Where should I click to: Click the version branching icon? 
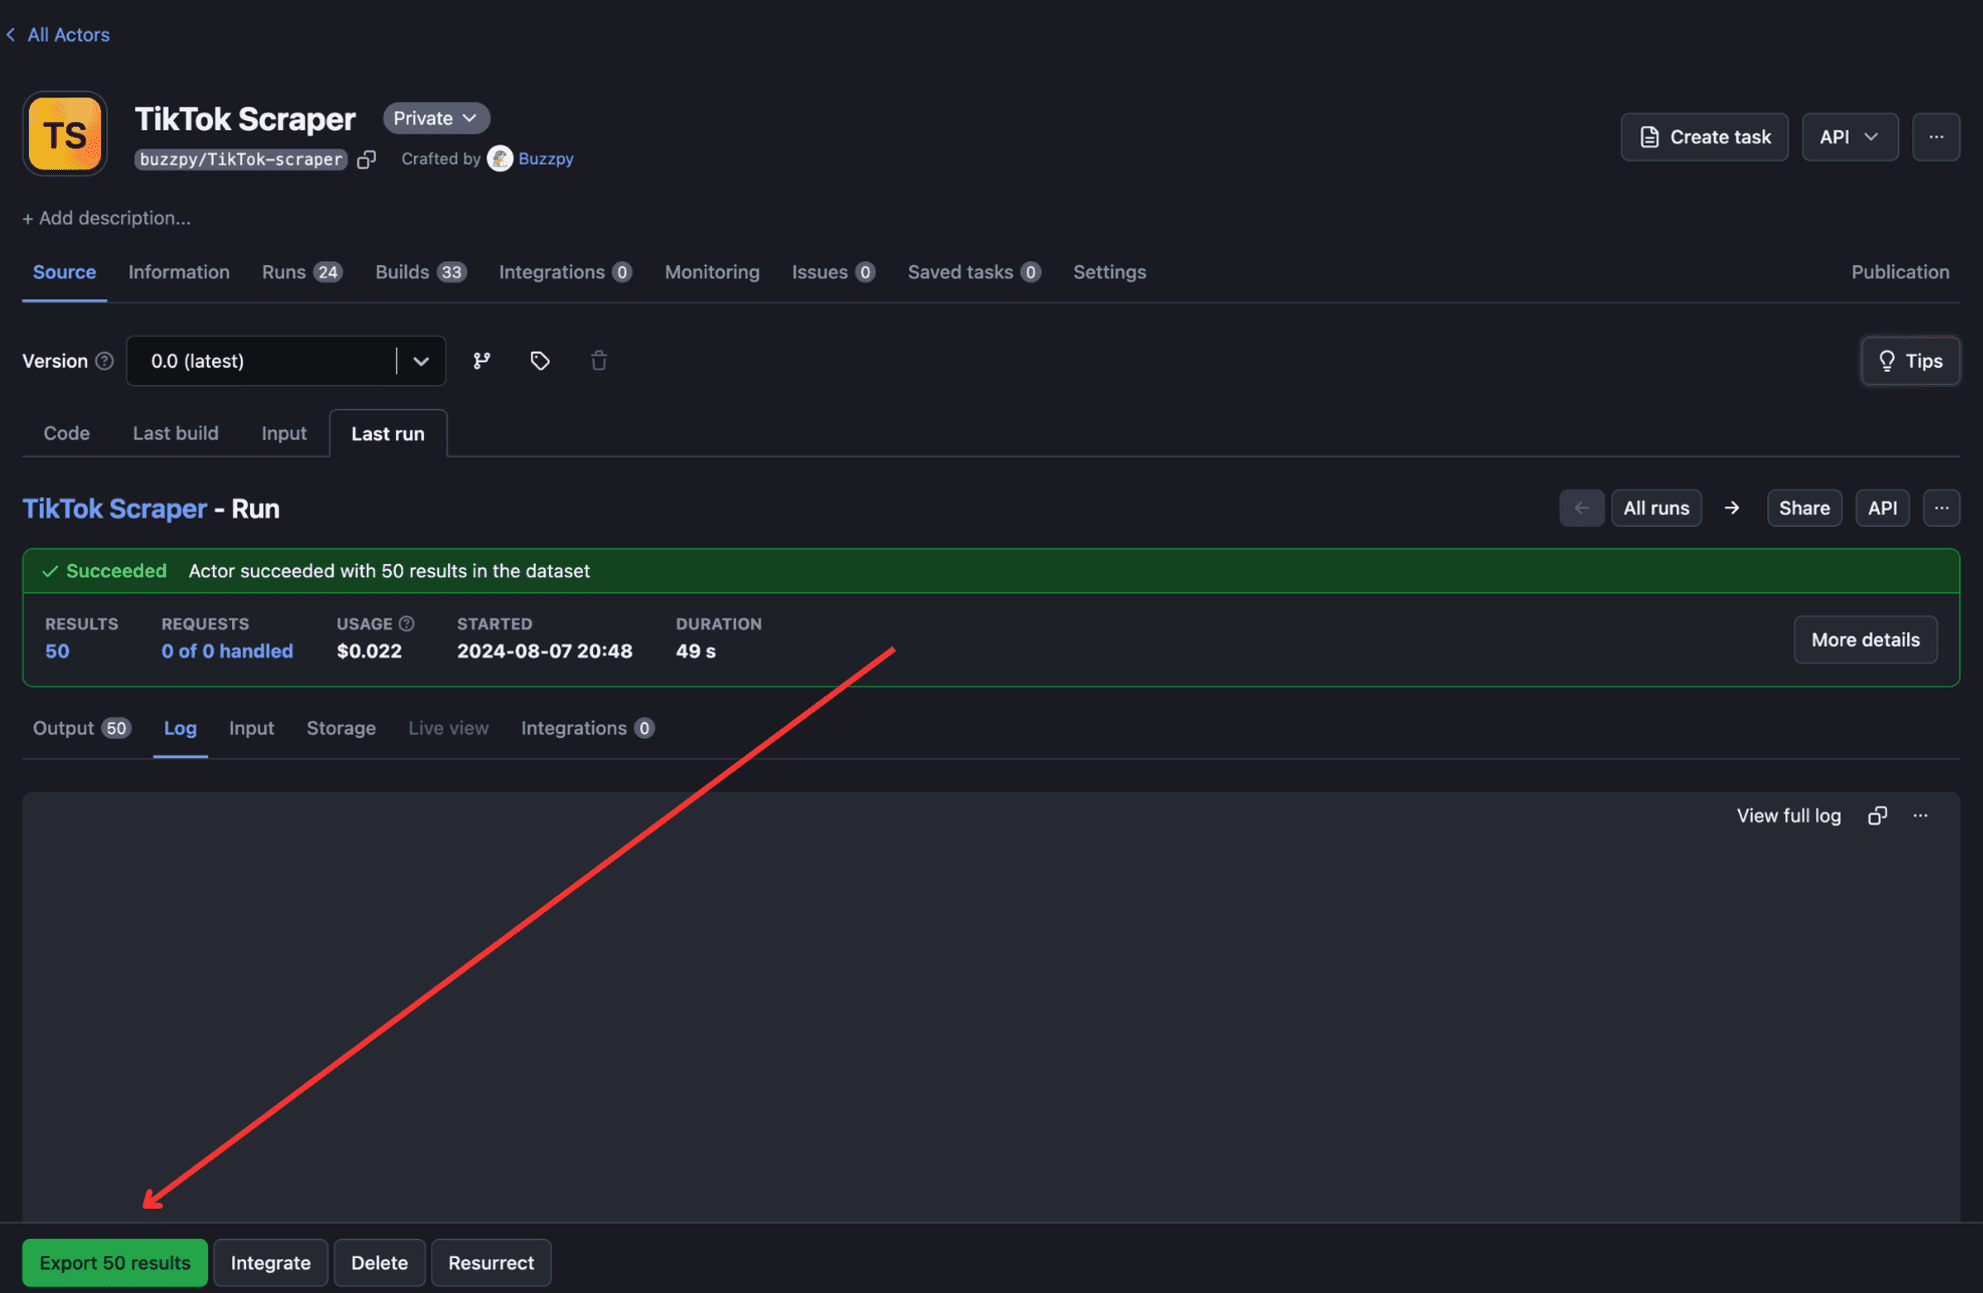pyautogui.click(x=482, y=361)
